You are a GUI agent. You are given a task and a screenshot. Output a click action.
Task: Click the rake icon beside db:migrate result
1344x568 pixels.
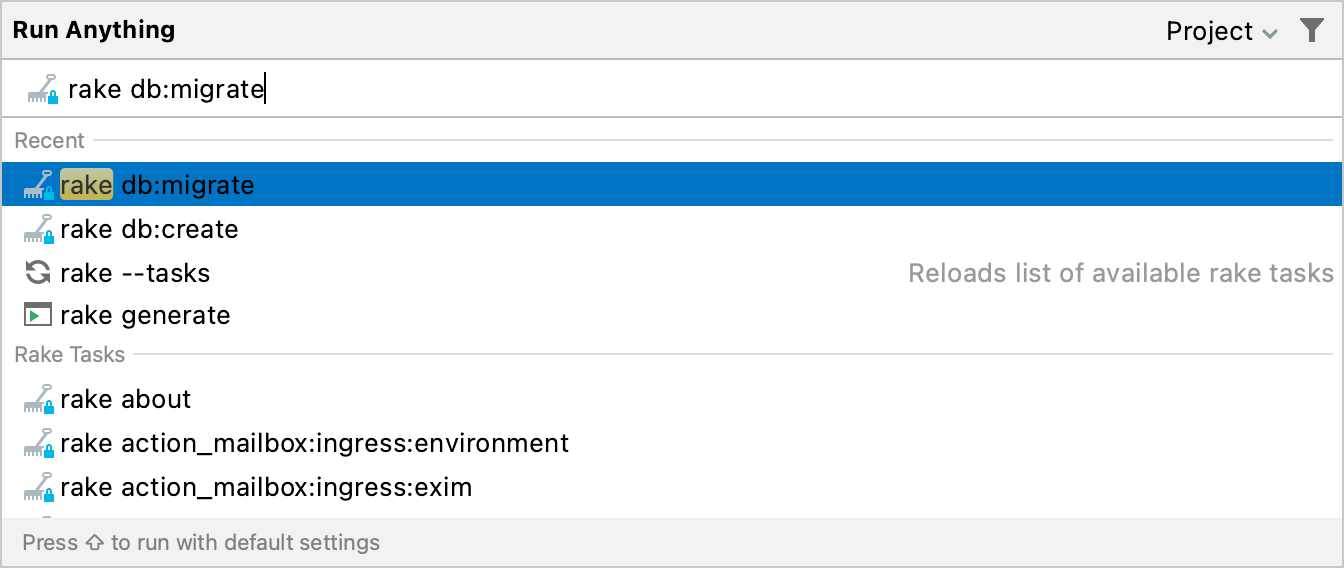(39, 185)
